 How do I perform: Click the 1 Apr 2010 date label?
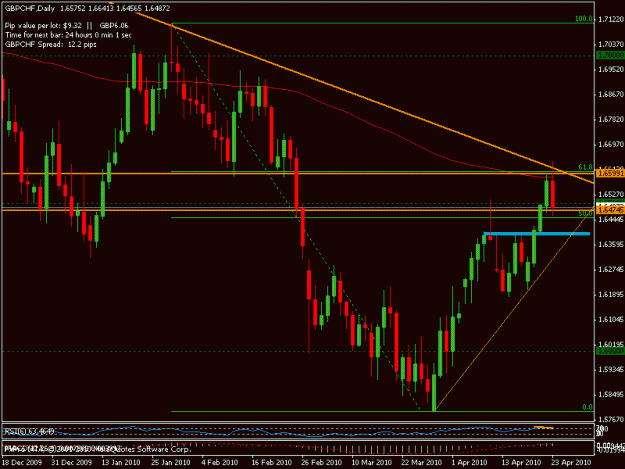tap(470, 462)
